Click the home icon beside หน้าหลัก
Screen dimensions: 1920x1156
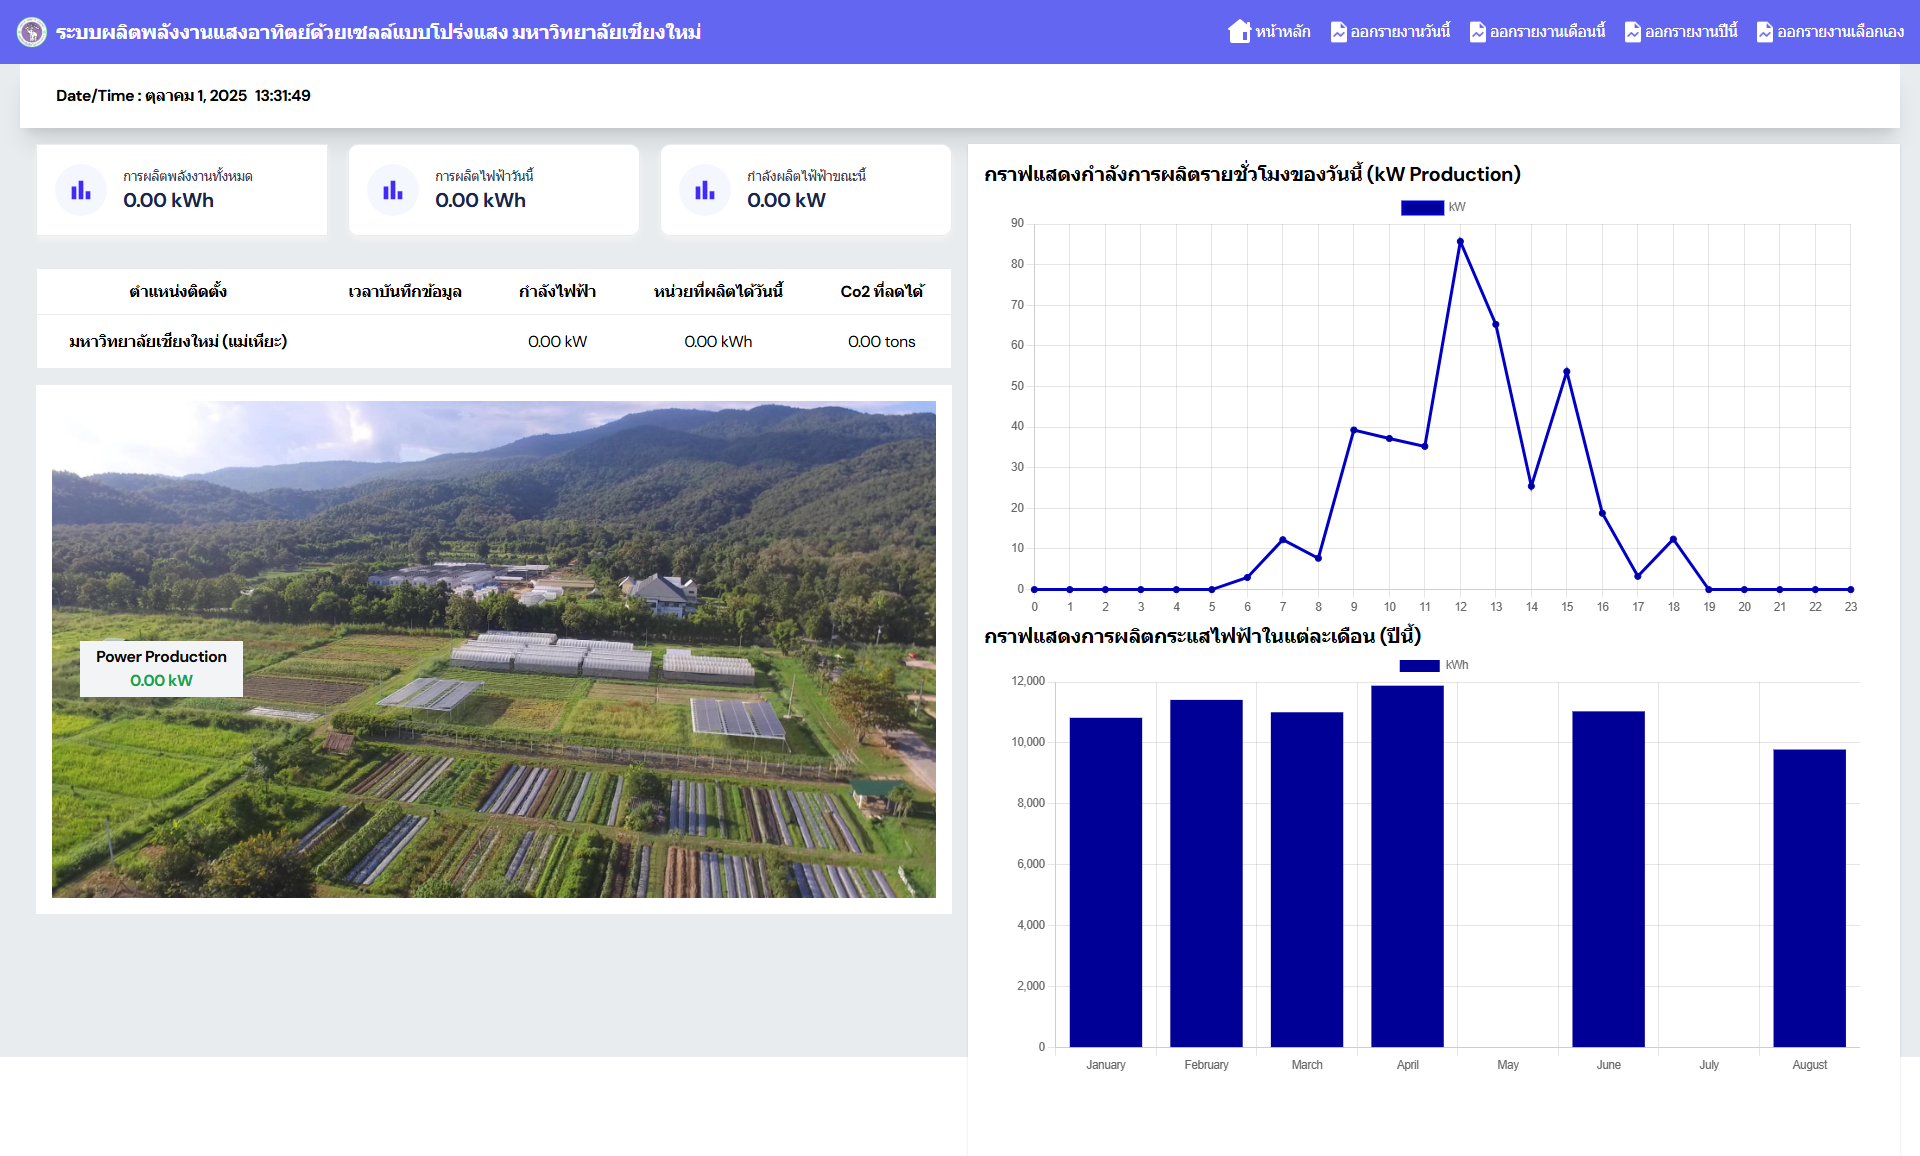(x=1239, y=32)
